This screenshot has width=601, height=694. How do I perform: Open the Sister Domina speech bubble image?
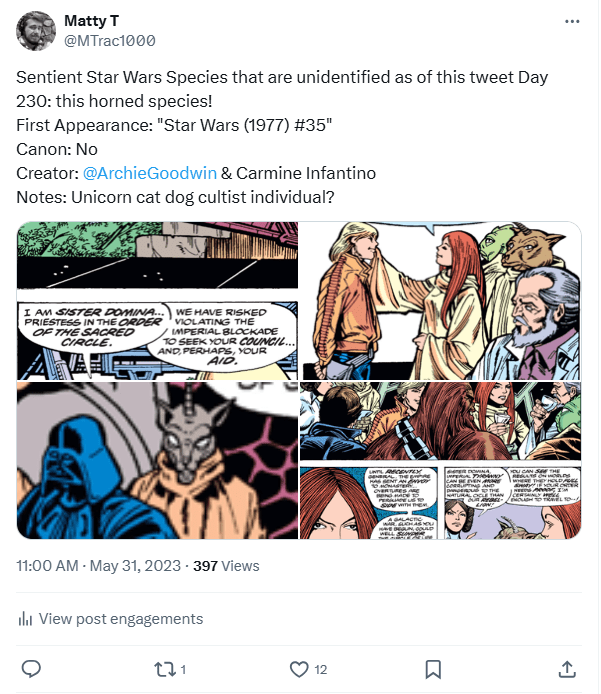point(157,299)
